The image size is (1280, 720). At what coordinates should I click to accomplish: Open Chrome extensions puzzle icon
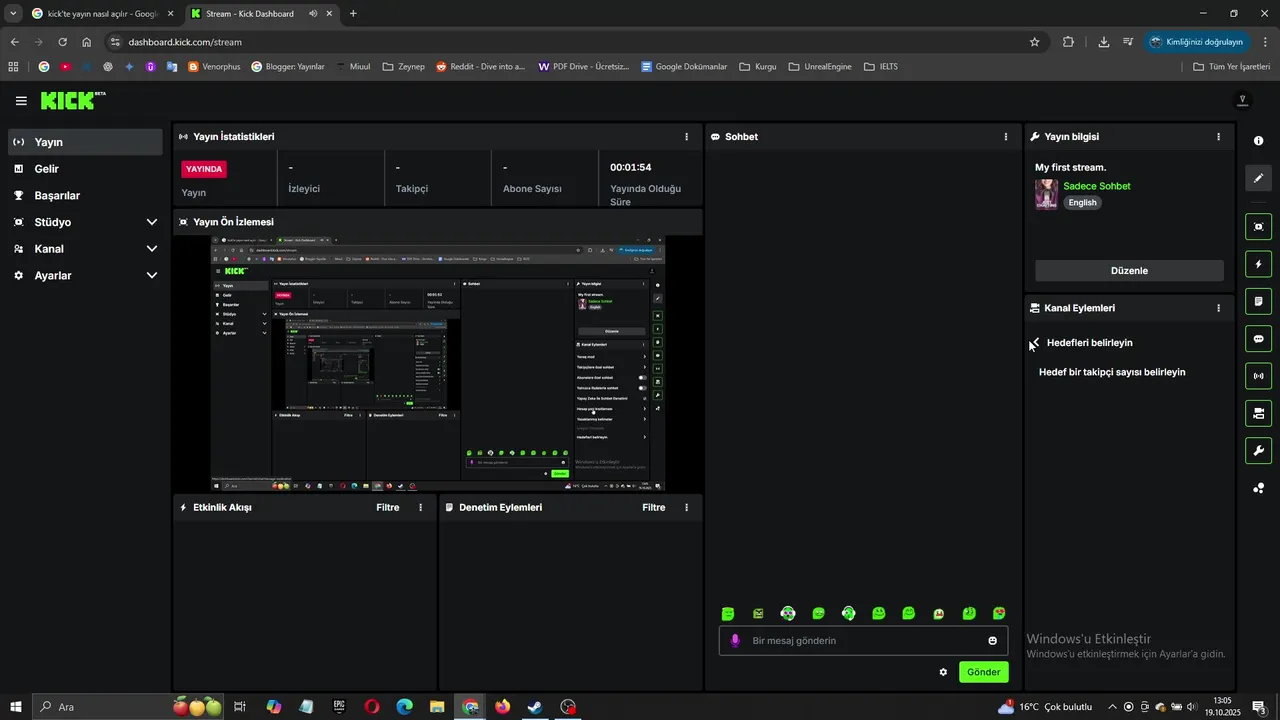tap(1068, 42)
